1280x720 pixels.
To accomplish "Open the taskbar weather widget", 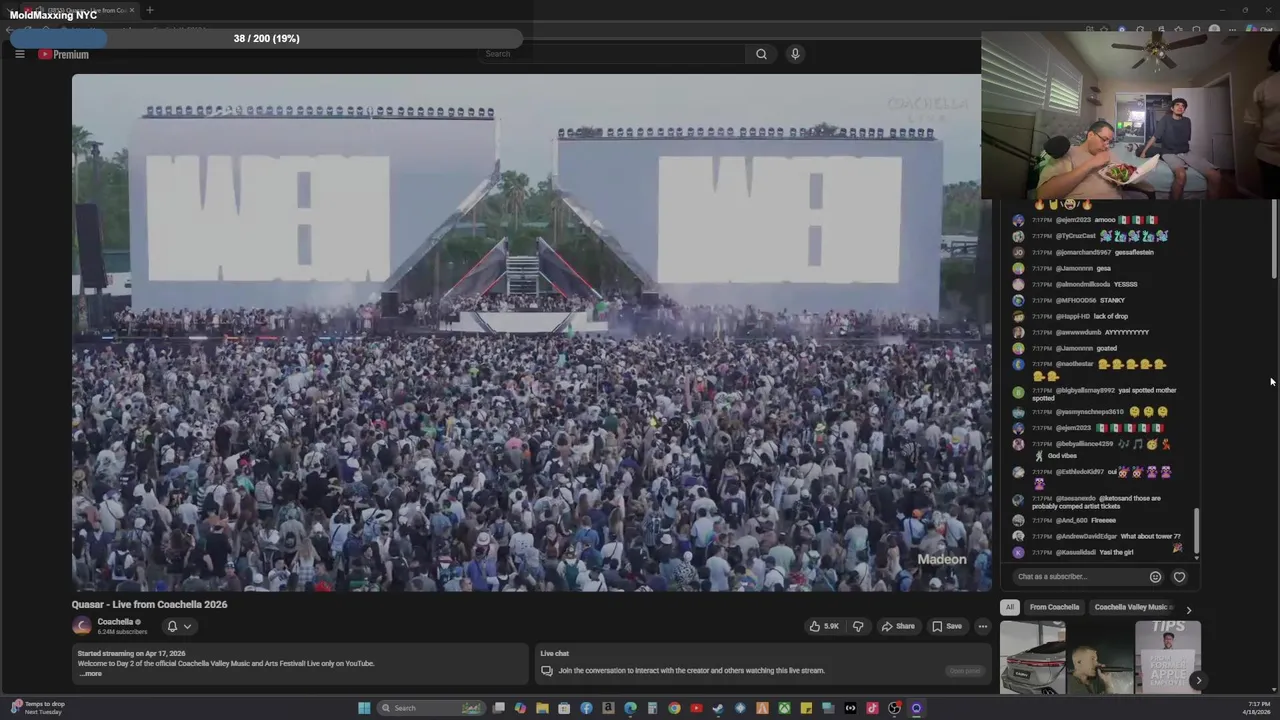I will click(x=38, y=708).
